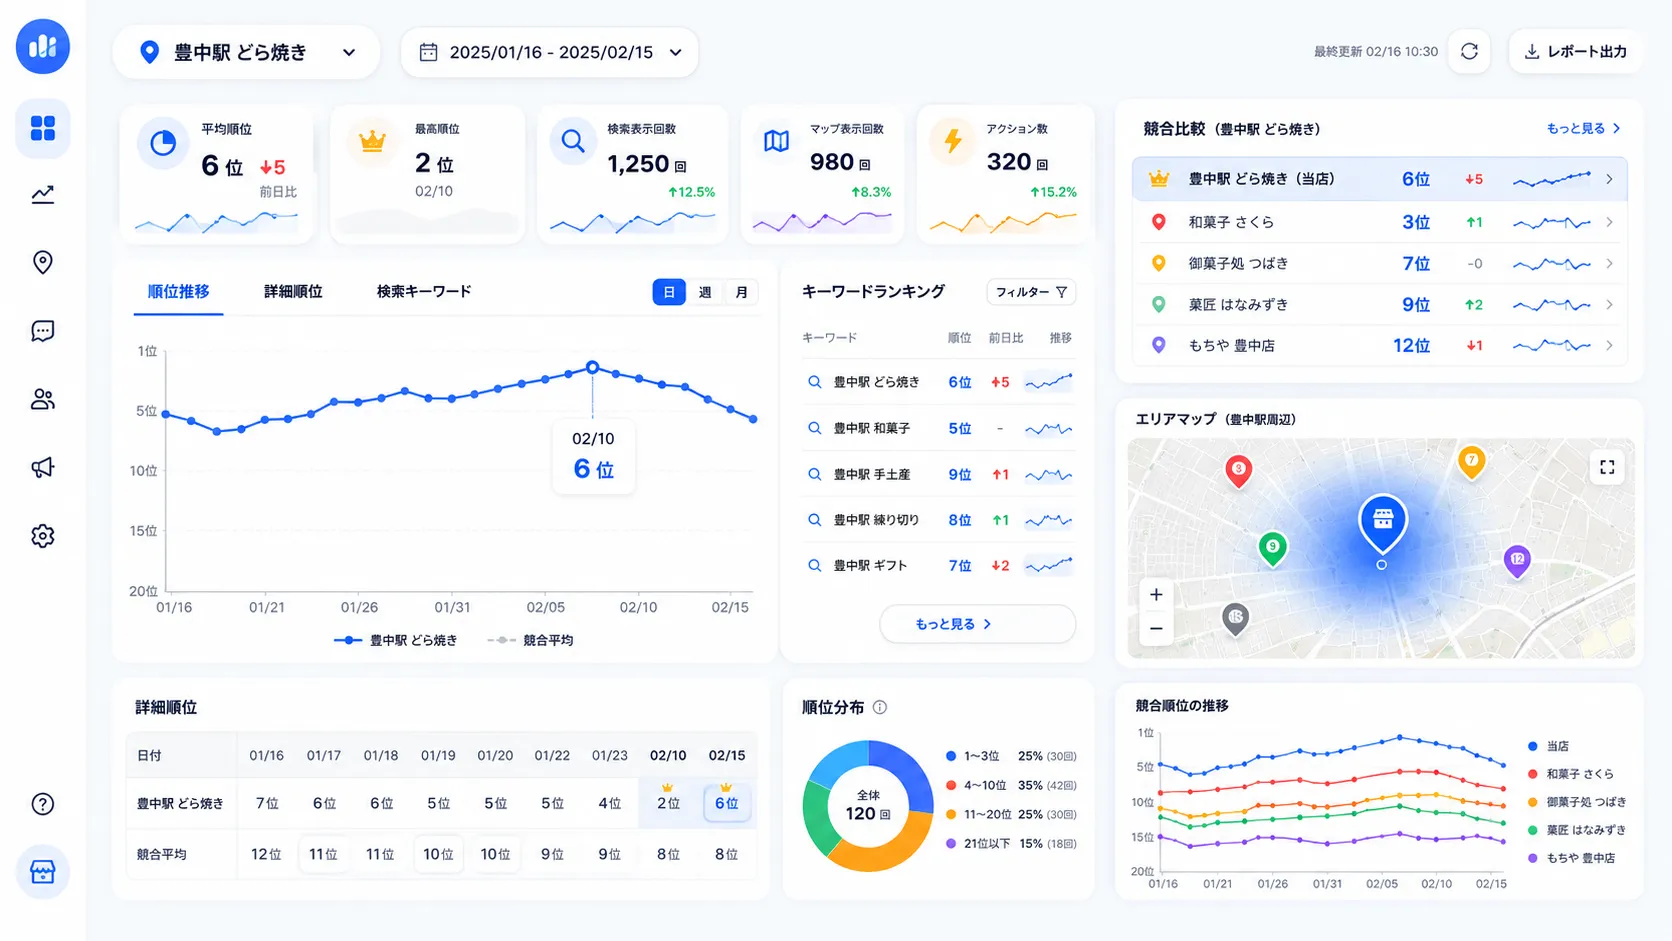Toggle the 競合平均 chart legend series
Screen dimensions: 1672x941
530,640
